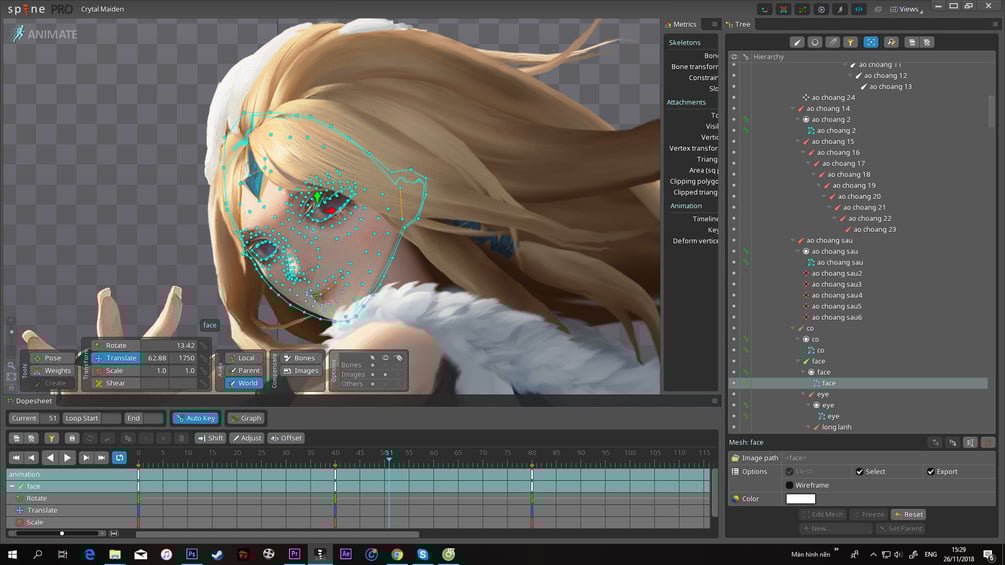
Task: Select the Weights tool
Action: (53, 370)
